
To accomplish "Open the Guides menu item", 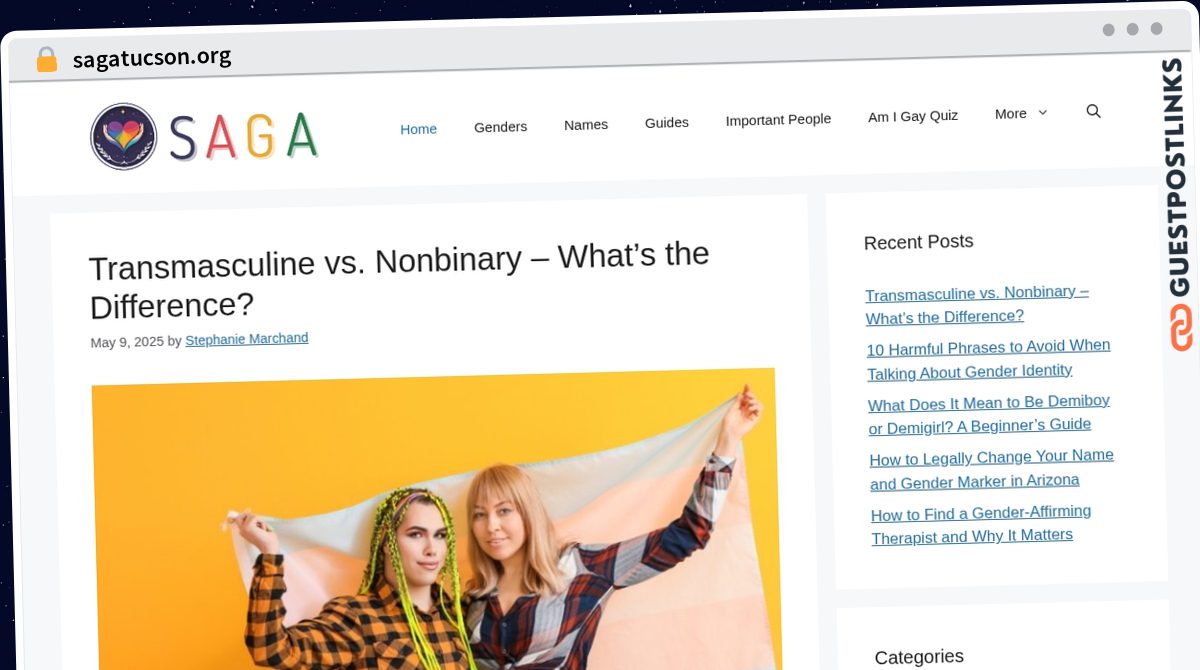I will pos(666,123).
